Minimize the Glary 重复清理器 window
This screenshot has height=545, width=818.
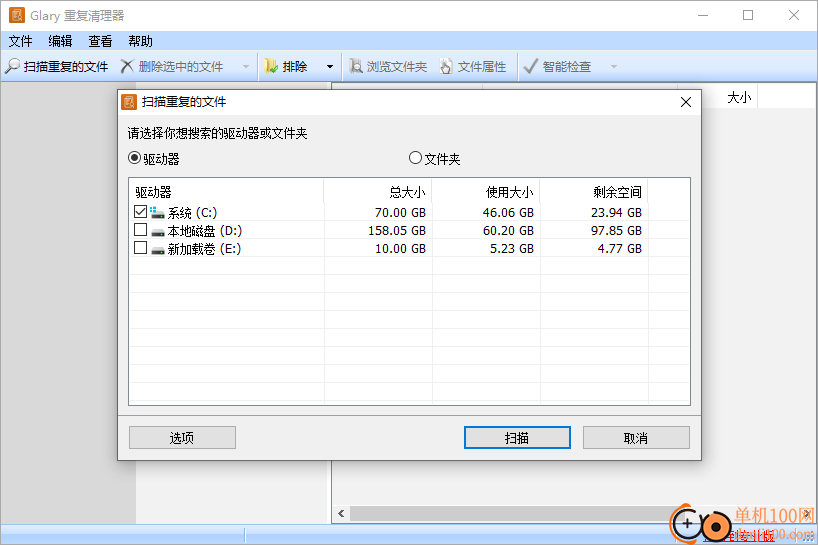703,15
